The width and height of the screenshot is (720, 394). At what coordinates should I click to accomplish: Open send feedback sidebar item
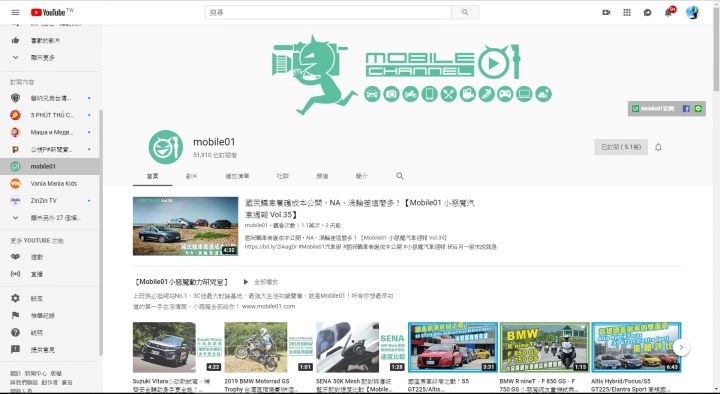(50, 349)
